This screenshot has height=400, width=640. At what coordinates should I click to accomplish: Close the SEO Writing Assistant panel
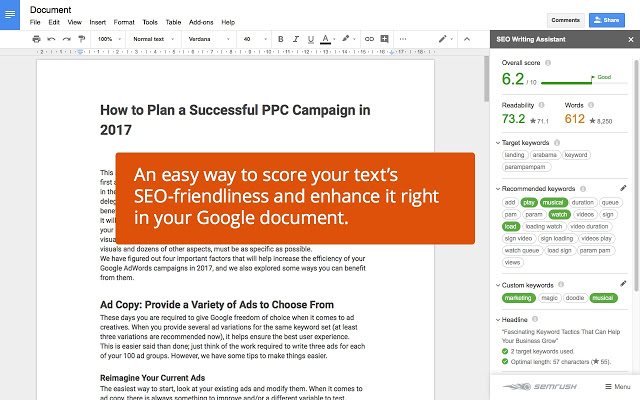coord(631,40)
